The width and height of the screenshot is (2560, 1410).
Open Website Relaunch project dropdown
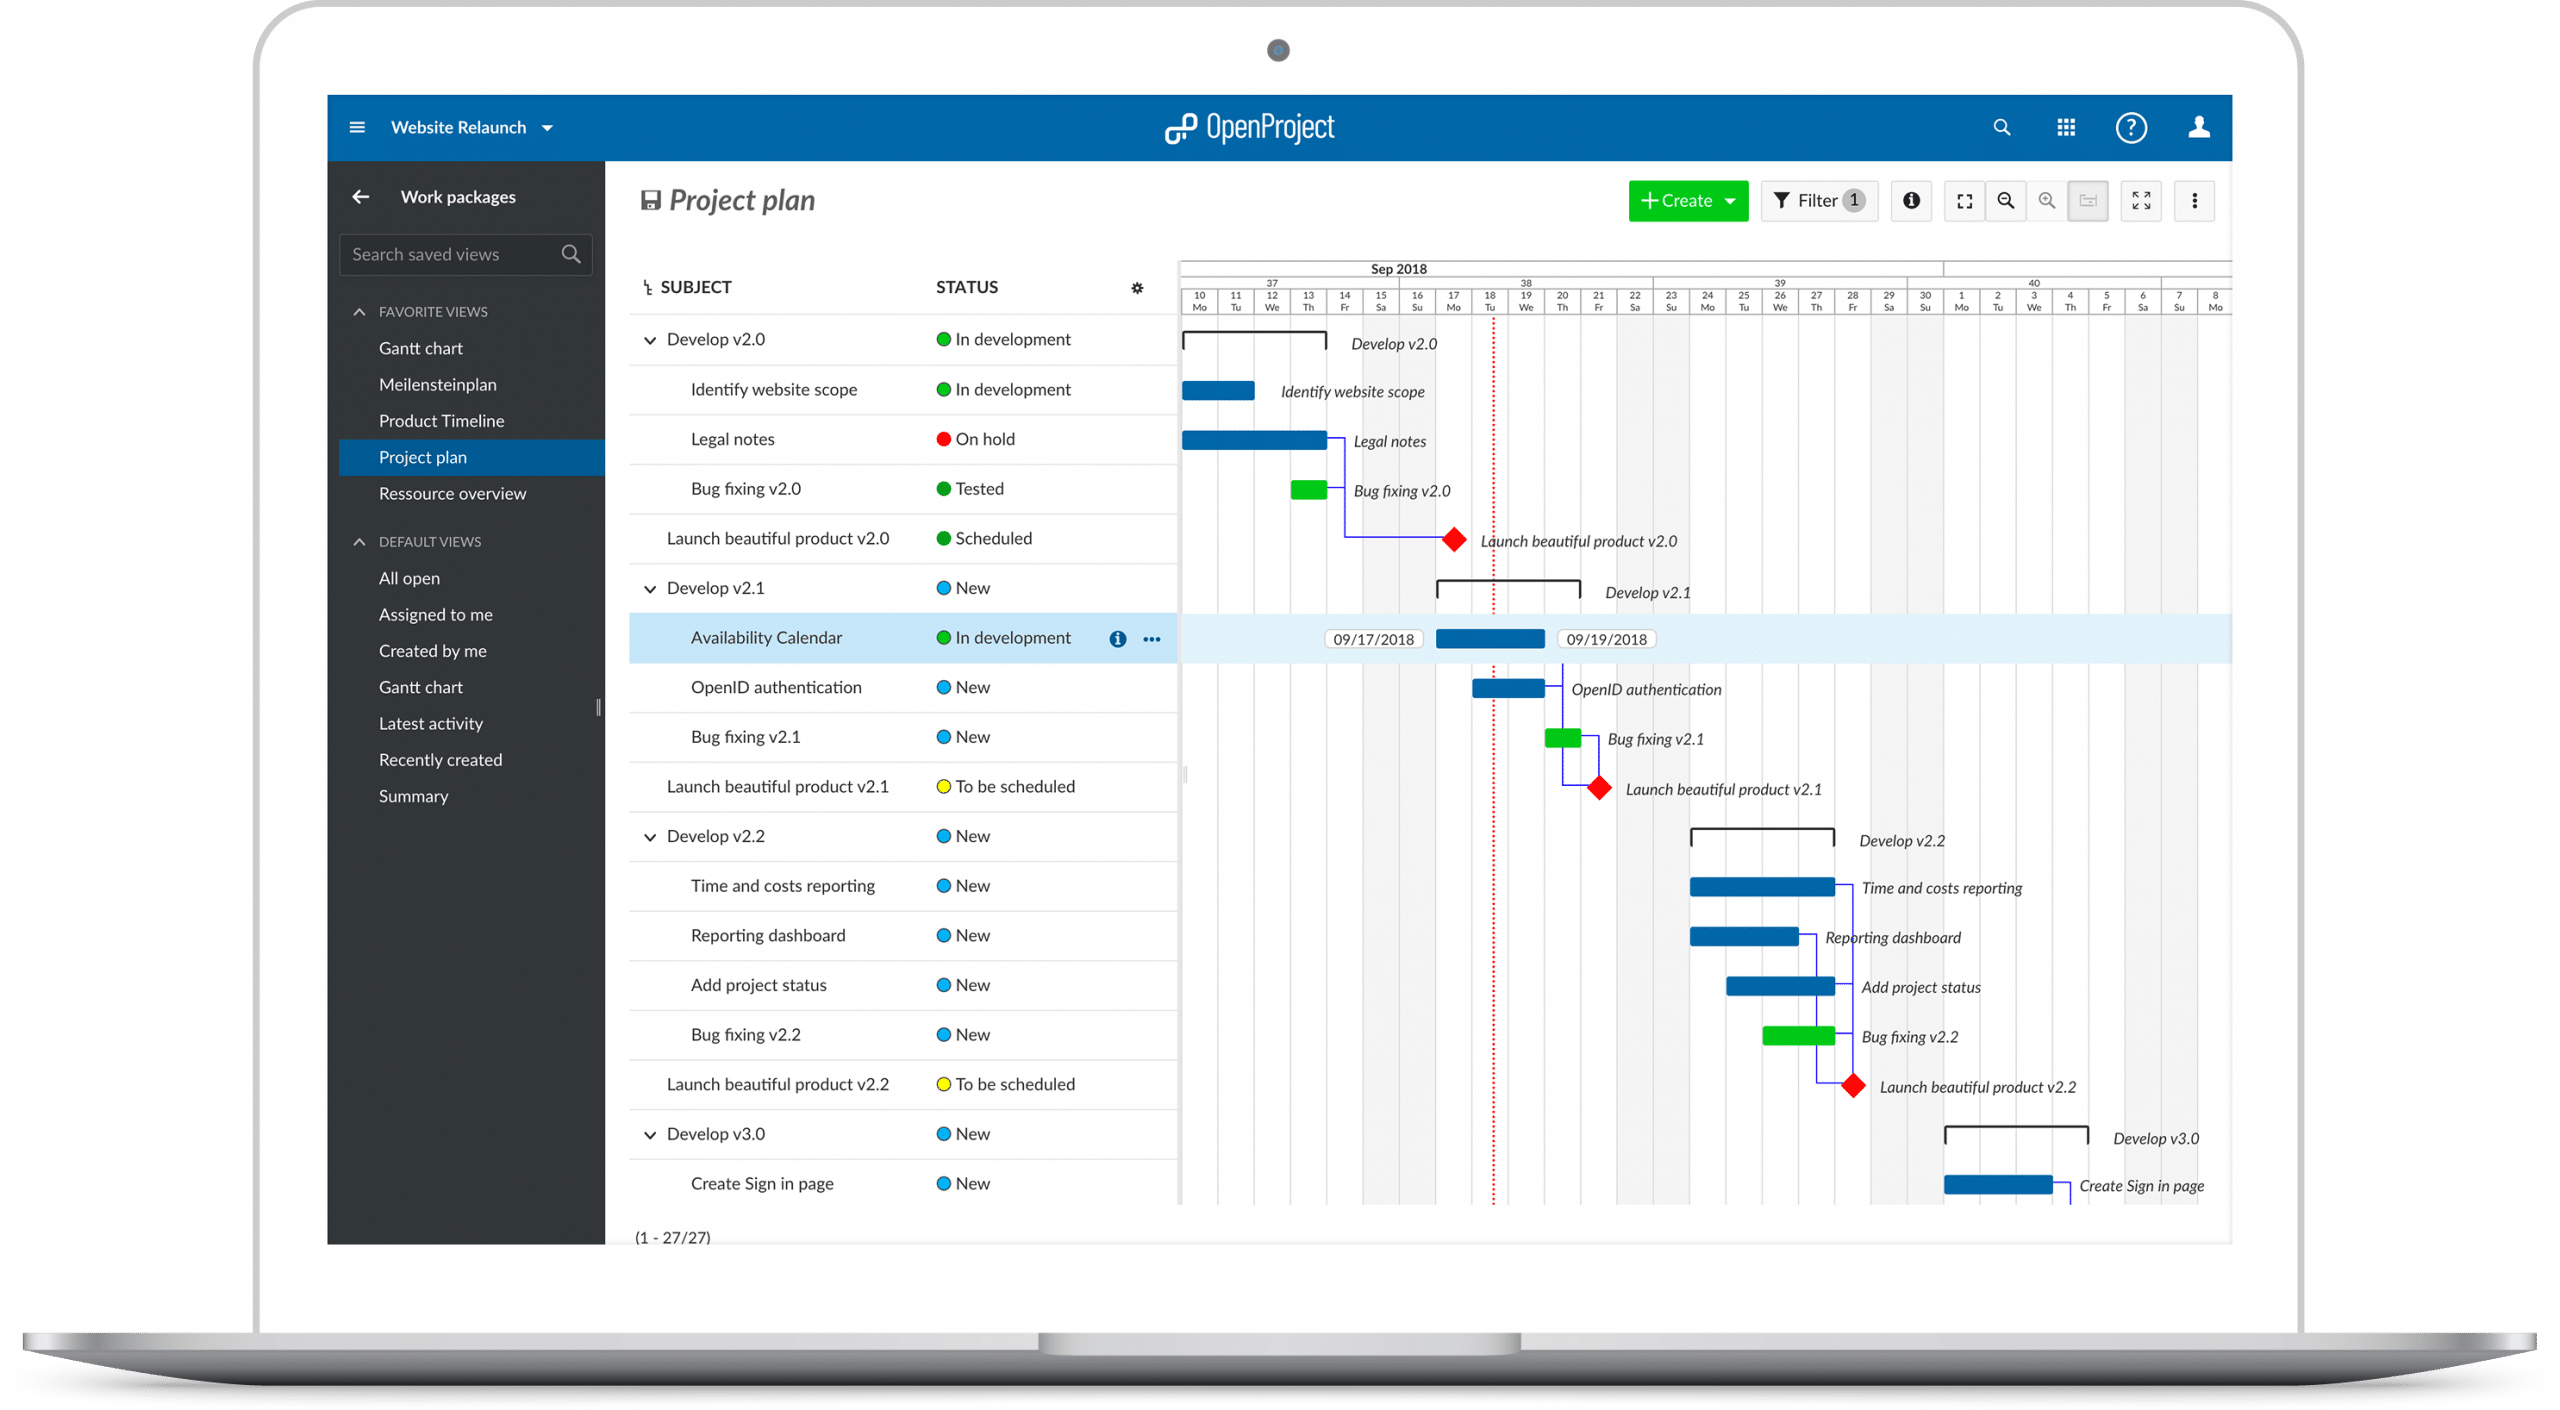tap(472, 128)
